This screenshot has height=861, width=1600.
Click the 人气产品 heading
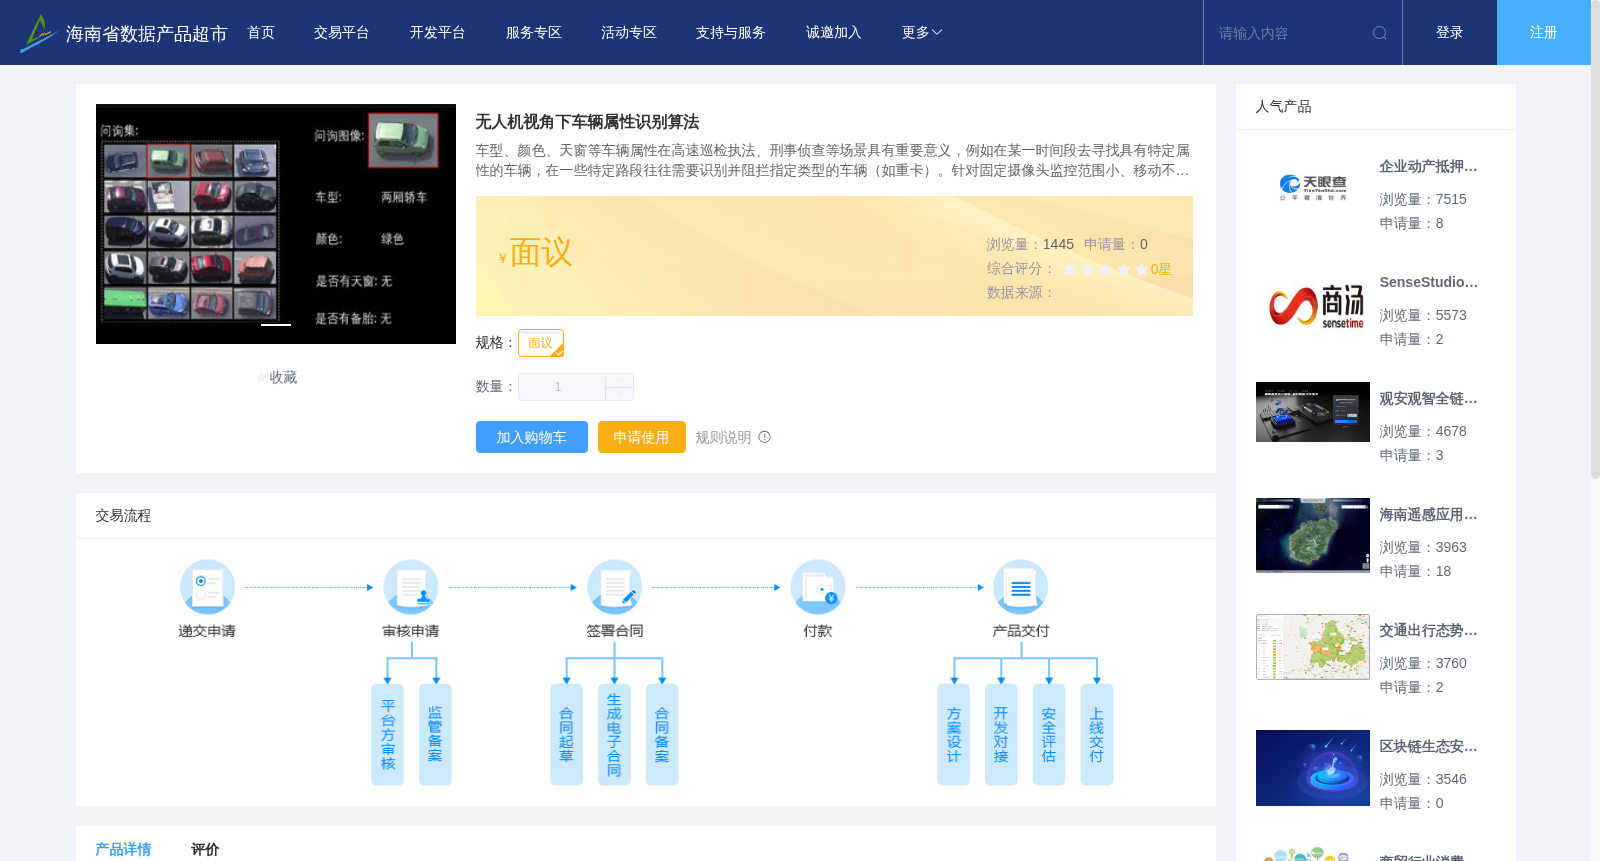(x=1283, y=107)
